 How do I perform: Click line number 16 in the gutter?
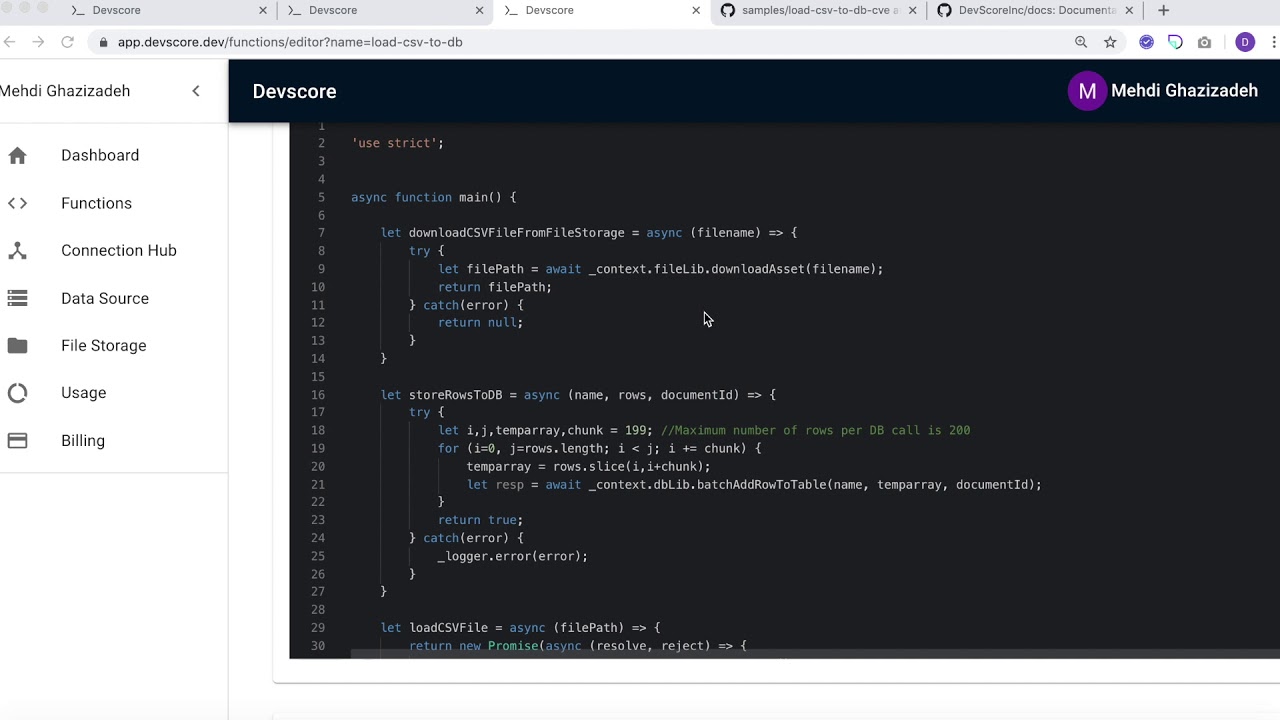coord(319,395)
